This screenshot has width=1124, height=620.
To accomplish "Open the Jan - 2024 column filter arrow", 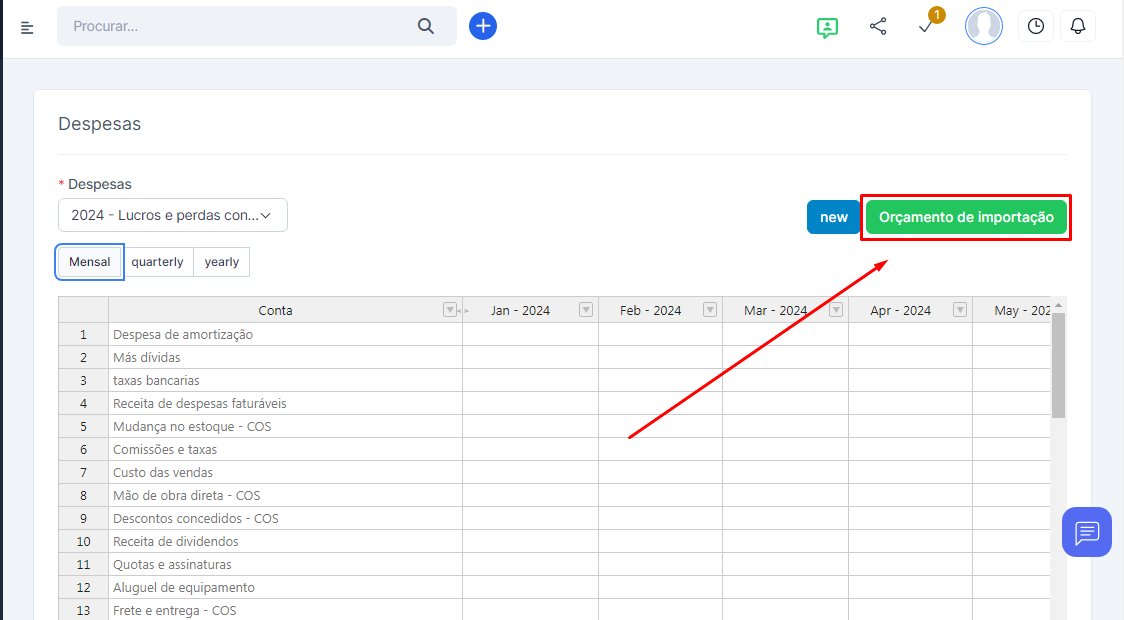I will pos(586,310).
